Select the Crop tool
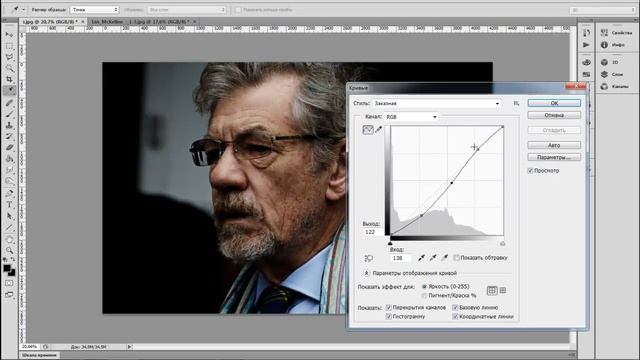 tap(9, 79)
